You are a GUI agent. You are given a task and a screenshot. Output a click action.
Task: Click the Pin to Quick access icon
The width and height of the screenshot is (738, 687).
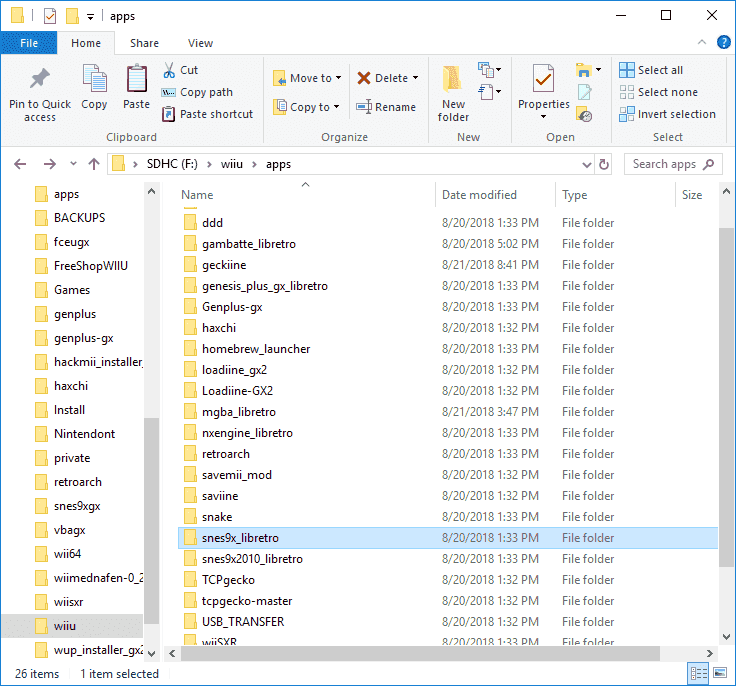coord(40,79)
